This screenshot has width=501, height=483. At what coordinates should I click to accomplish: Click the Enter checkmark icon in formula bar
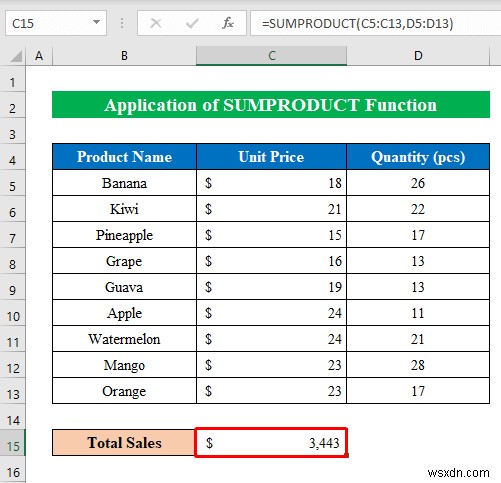coord(192,23)
